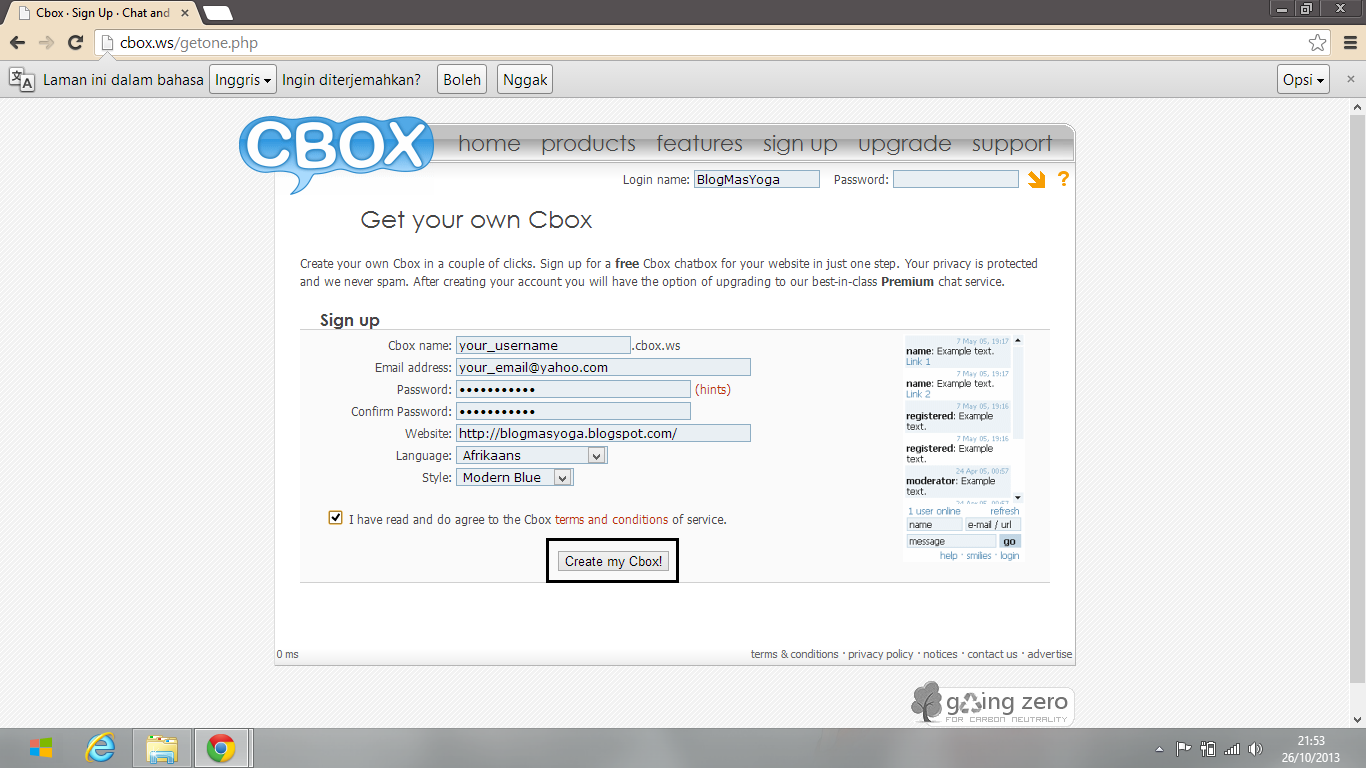Image resolution: width=1366 pixels, height=768 pixels.
Task: Bookmark the page using the star icon
Action: 1319,43
